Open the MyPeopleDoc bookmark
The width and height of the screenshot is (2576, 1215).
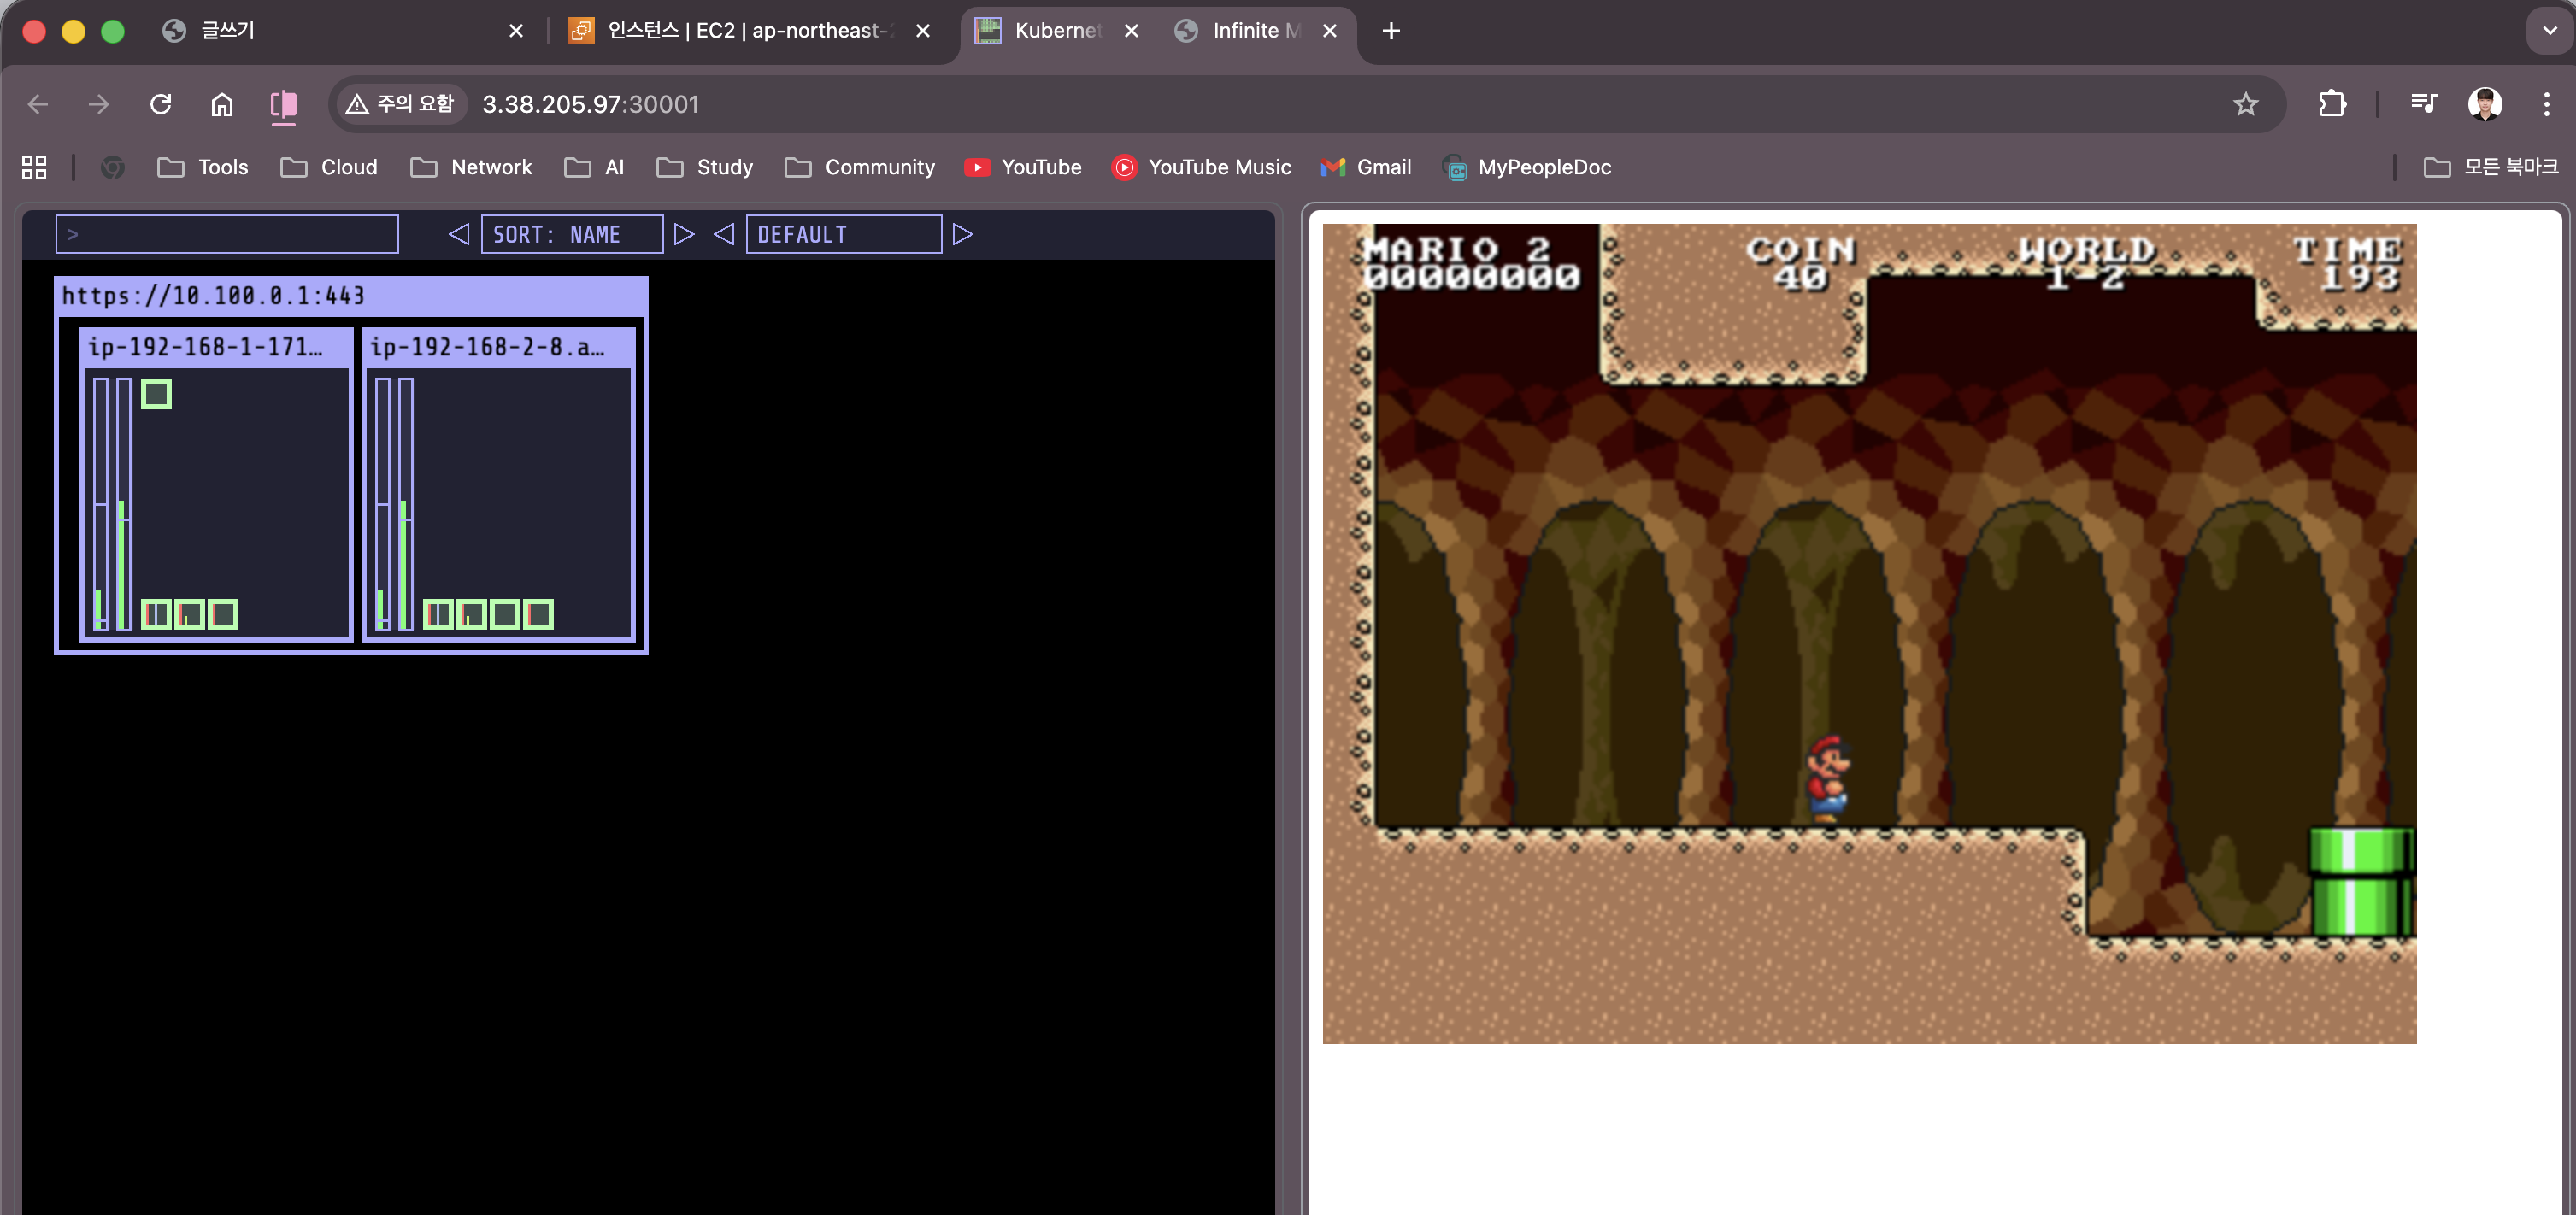pyautogui.click(x=1527, y=167)
